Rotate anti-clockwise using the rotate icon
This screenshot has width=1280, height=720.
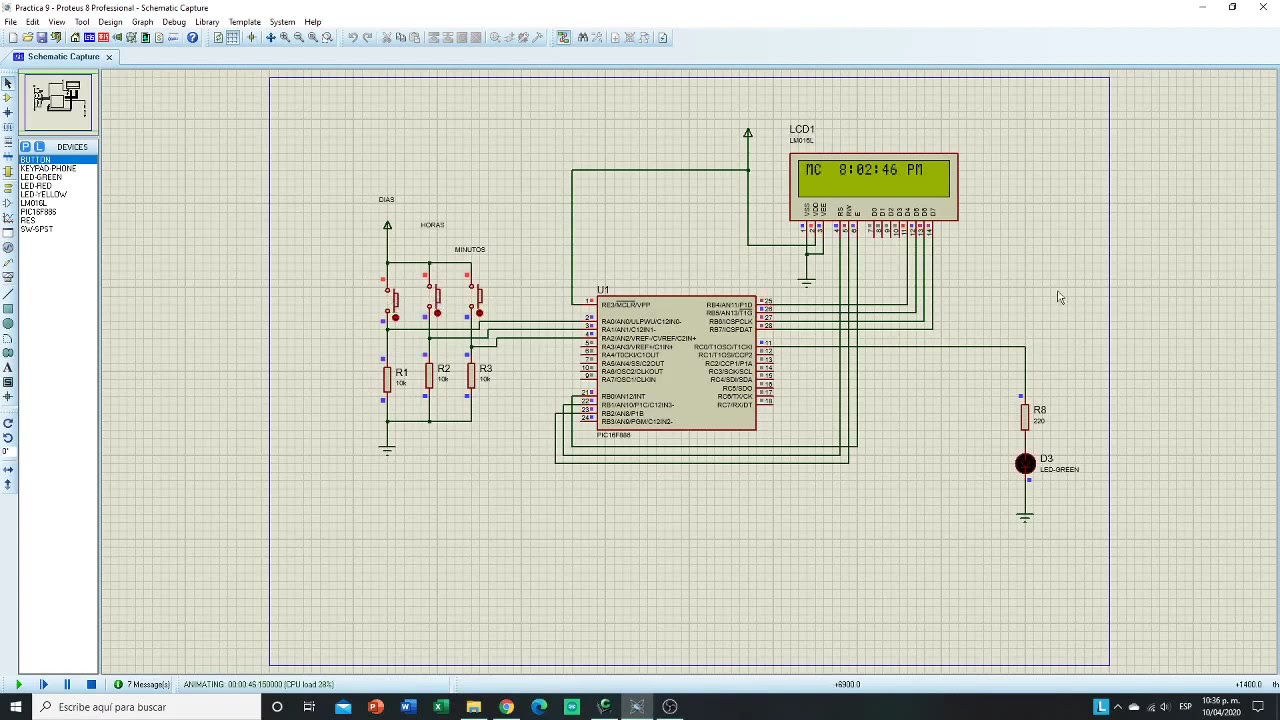point(8,438)
